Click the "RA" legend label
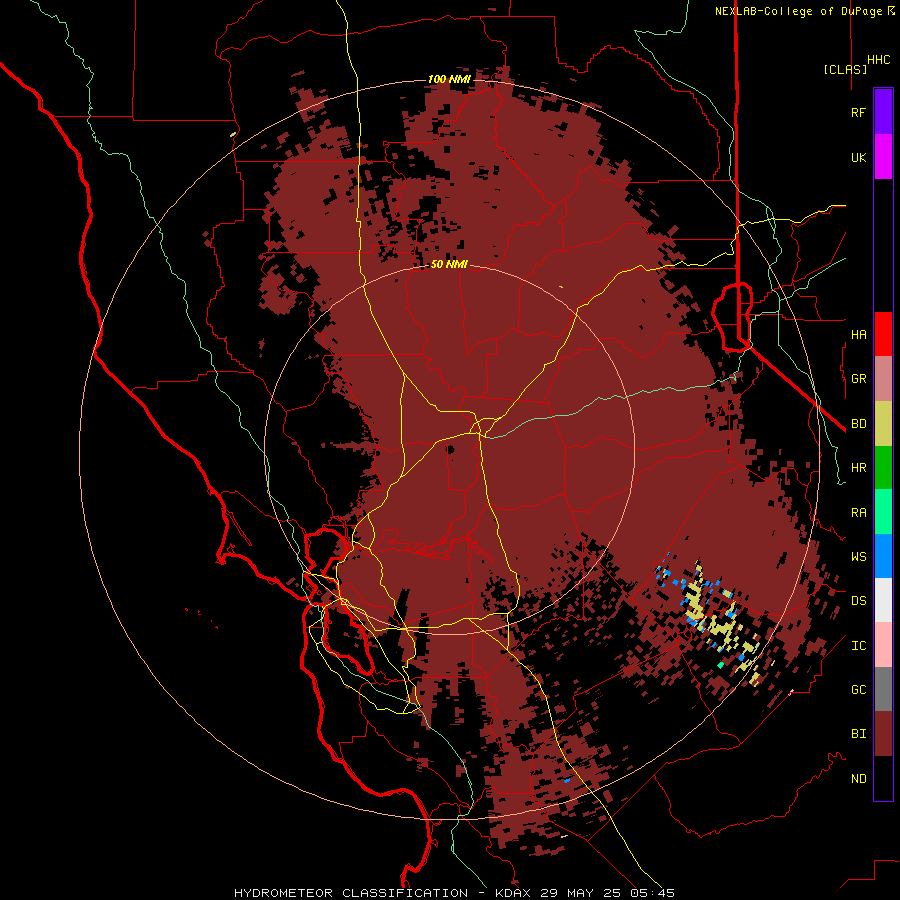 tap(858, 513)
